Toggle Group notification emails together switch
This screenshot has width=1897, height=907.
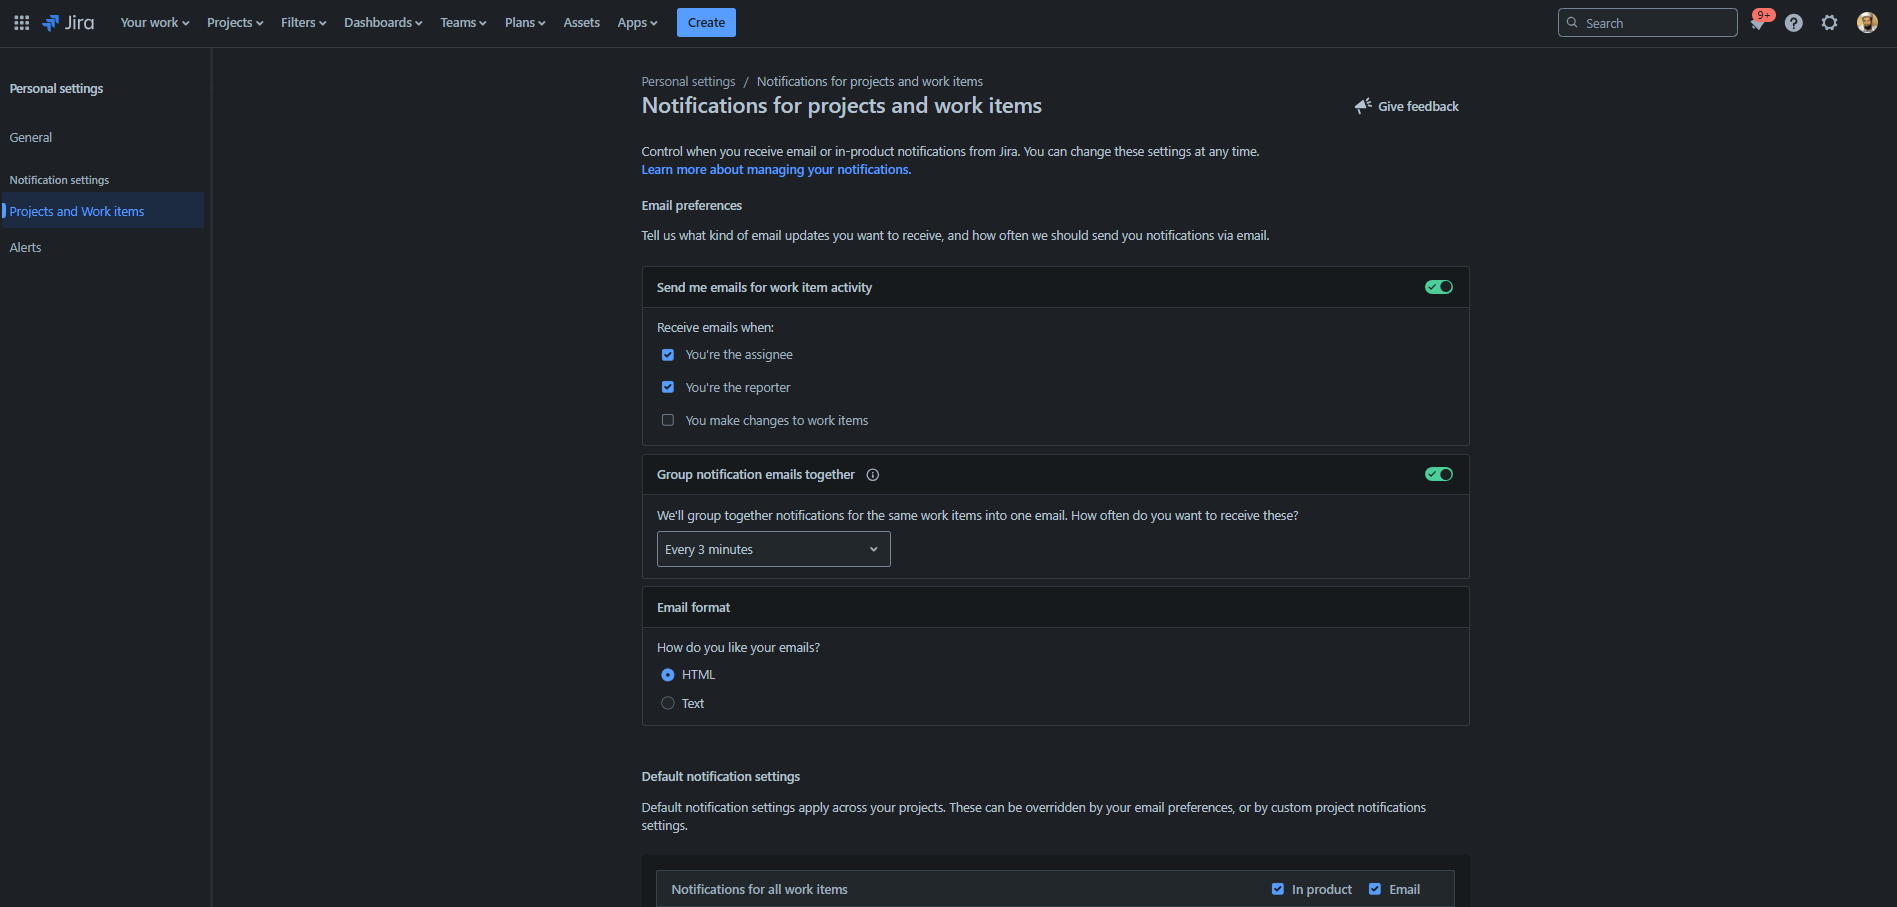point(1439,474)
